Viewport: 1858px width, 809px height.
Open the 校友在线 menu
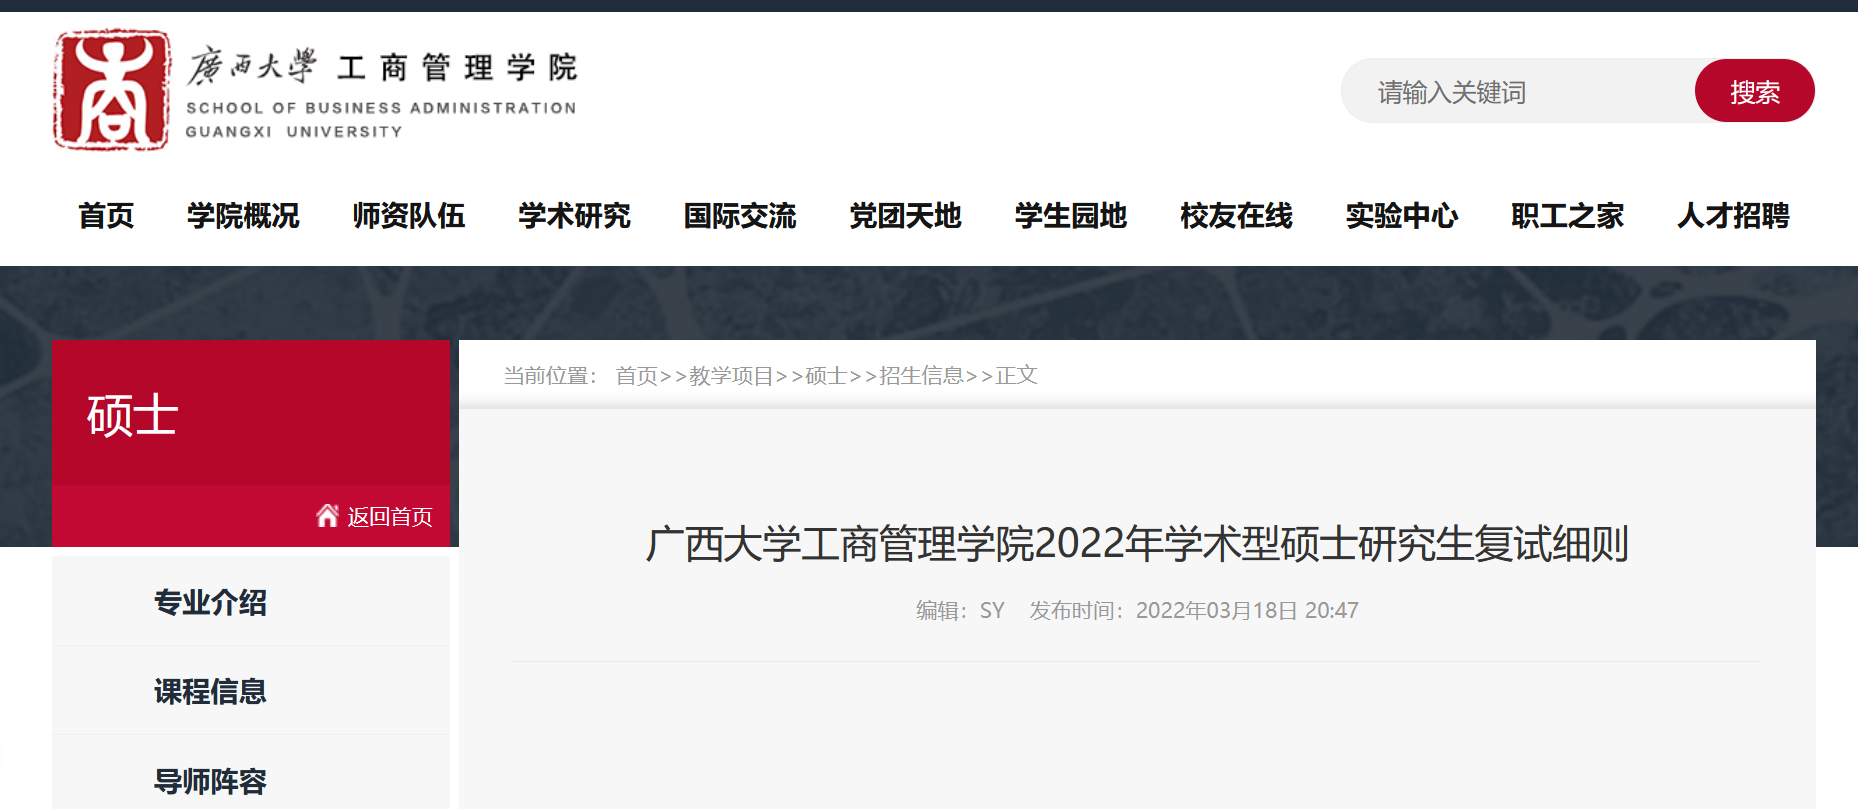(1236, 215)
